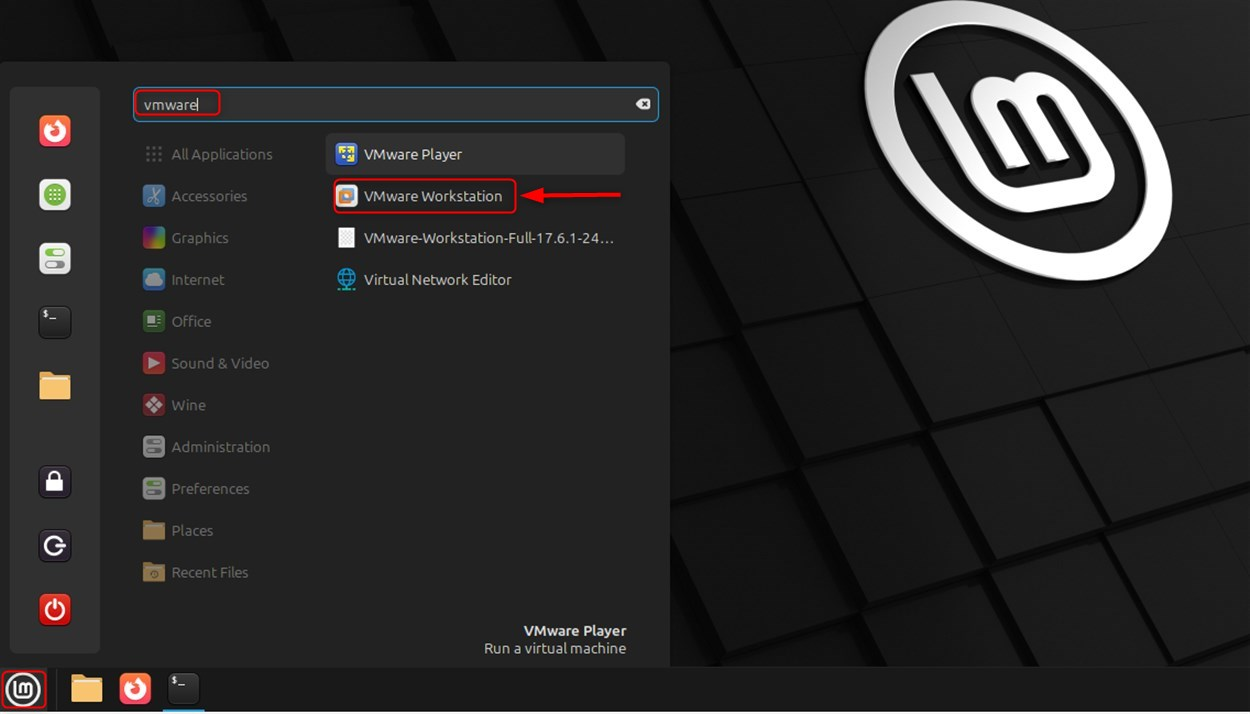Image resolution: width=1250 pixels, height=714 pixels.
Task: Select Sound & Video category
Action: coord(206,364)
